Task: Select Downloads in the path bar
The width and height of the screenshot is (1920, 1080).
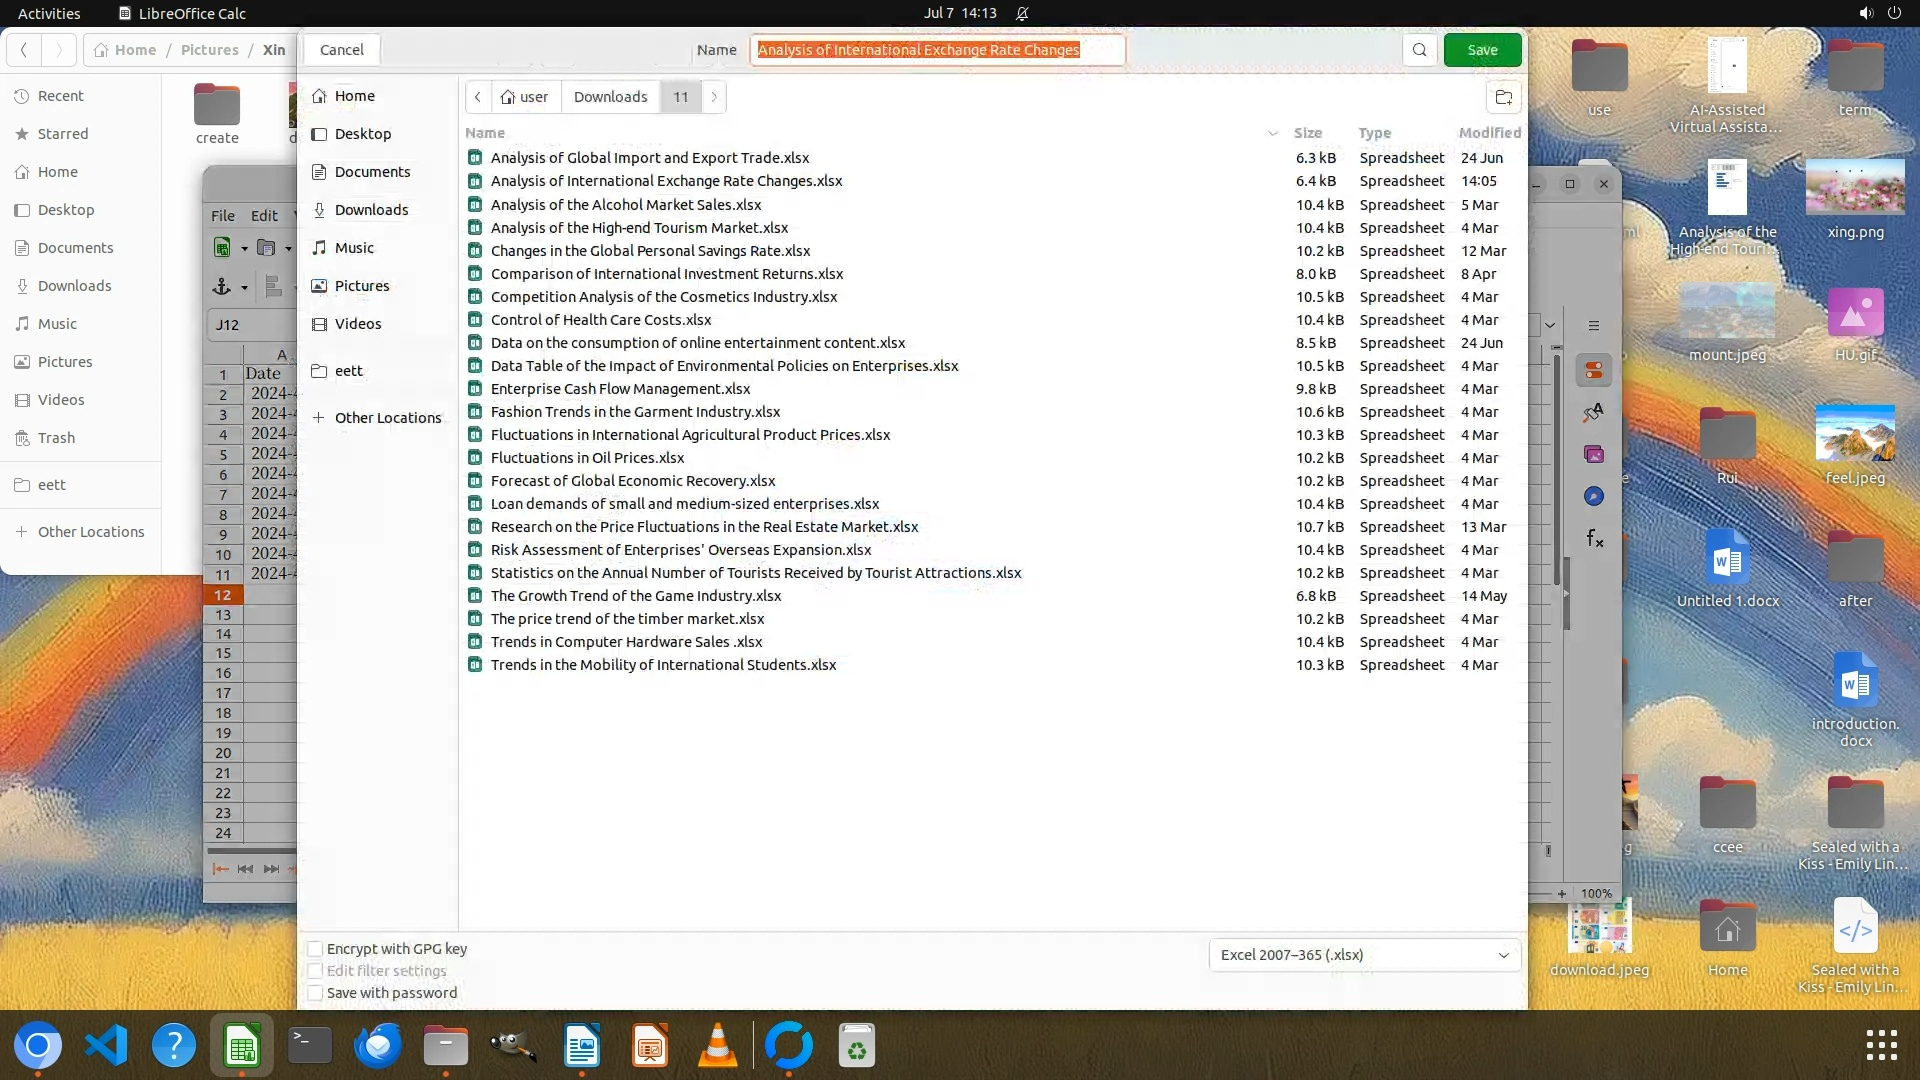Action: [x=610, y=97]
